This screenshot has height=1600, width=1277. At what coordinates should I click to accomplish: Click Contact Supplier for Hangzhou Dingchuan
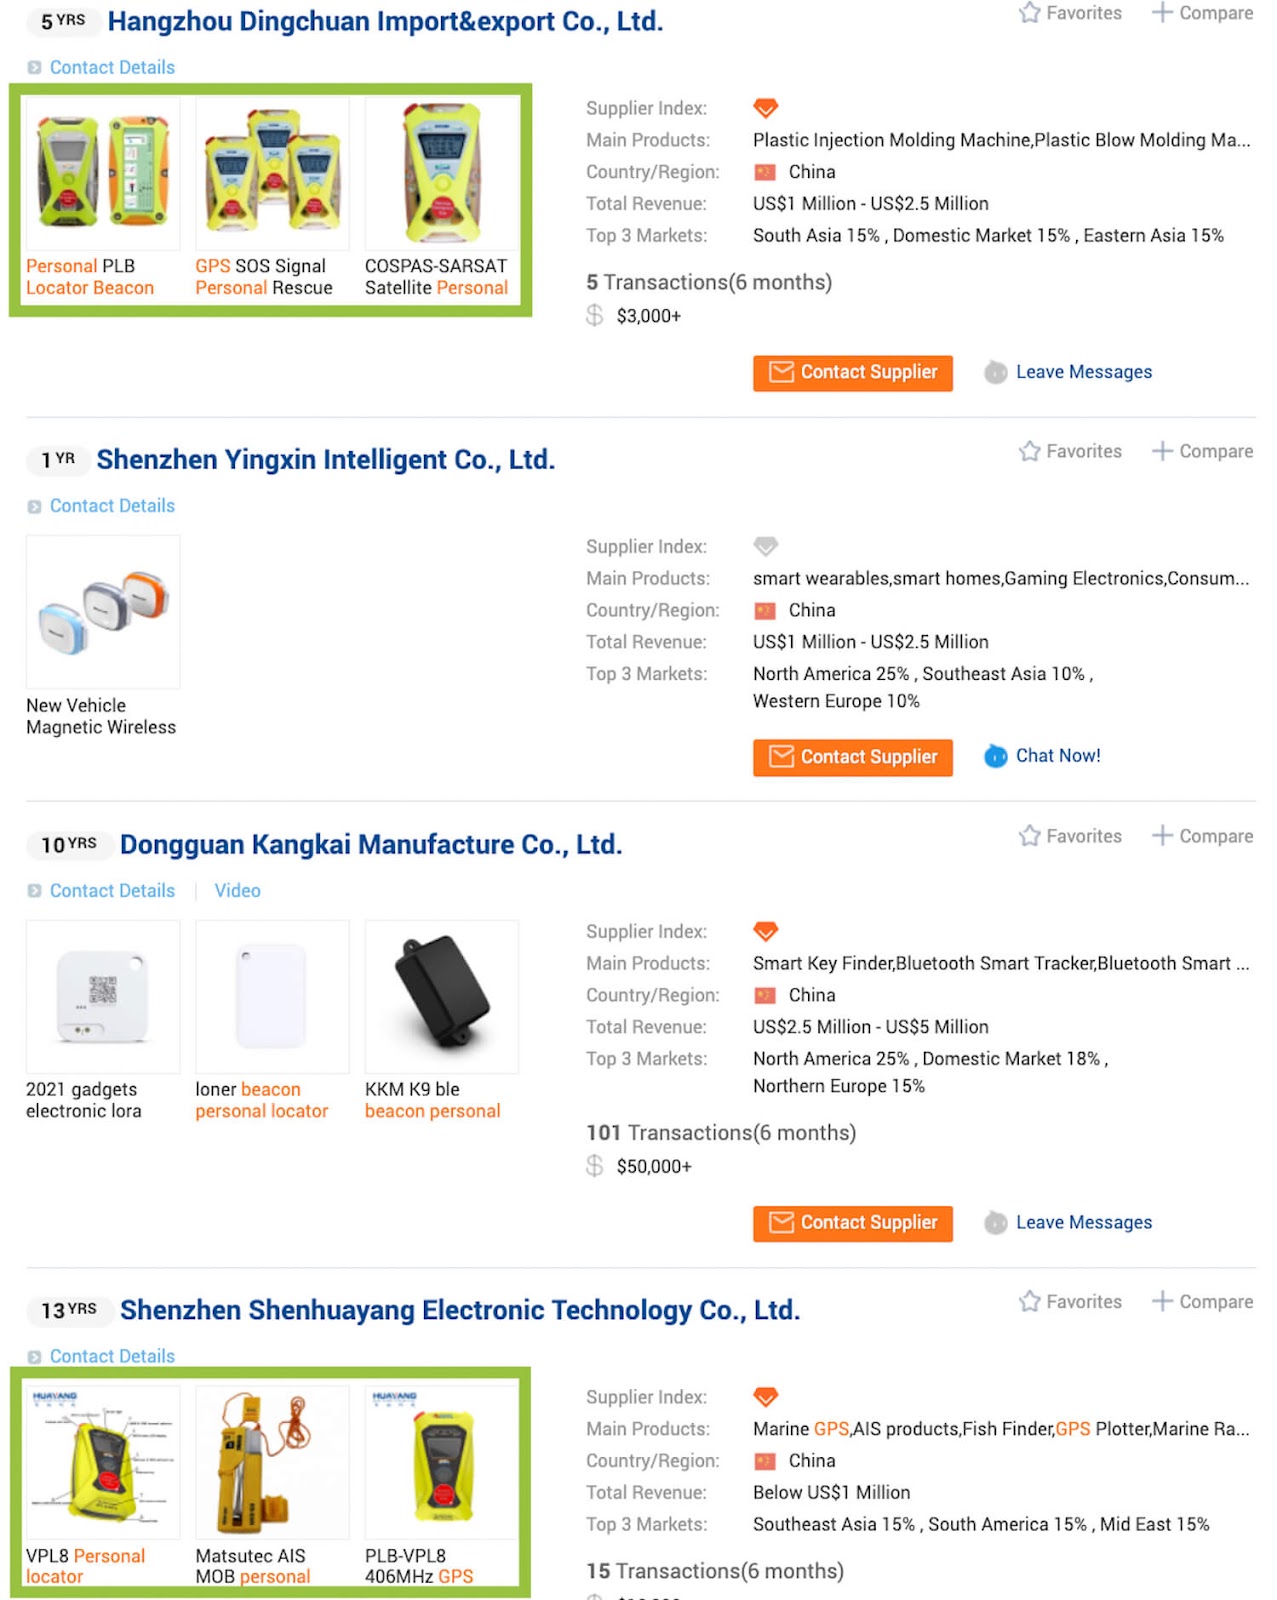point(852,373)
